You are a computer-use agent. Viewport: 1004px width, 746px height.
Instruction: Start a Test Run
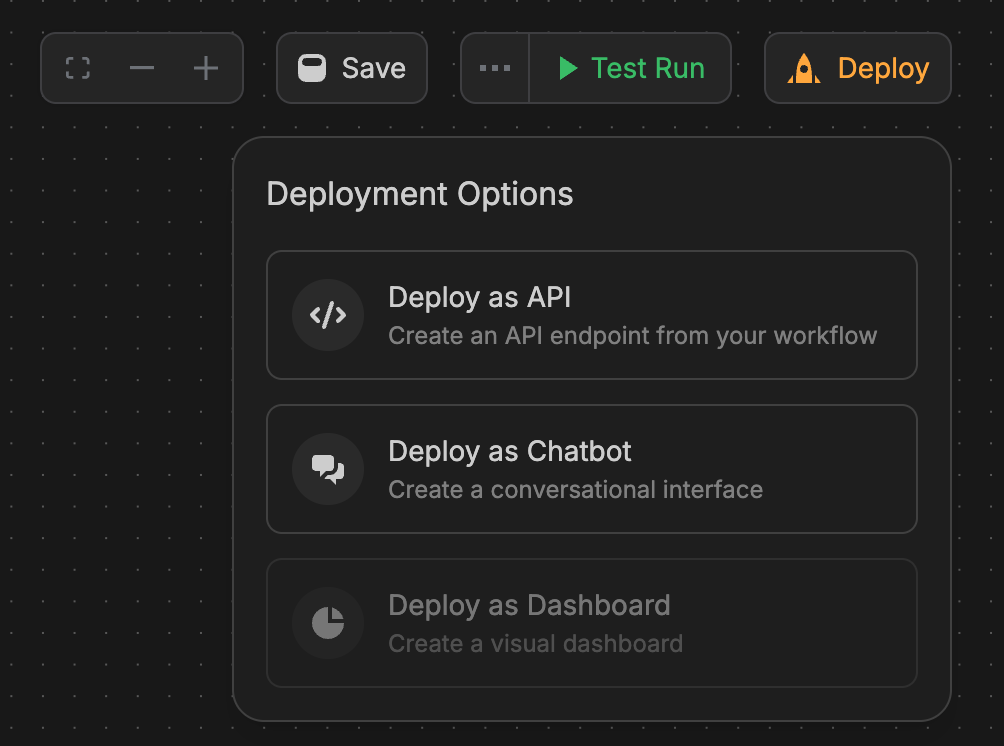(631, 68)
